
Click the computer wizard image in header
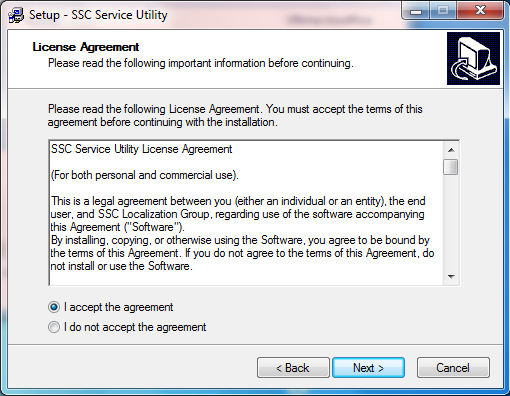[x=473, y=58]
